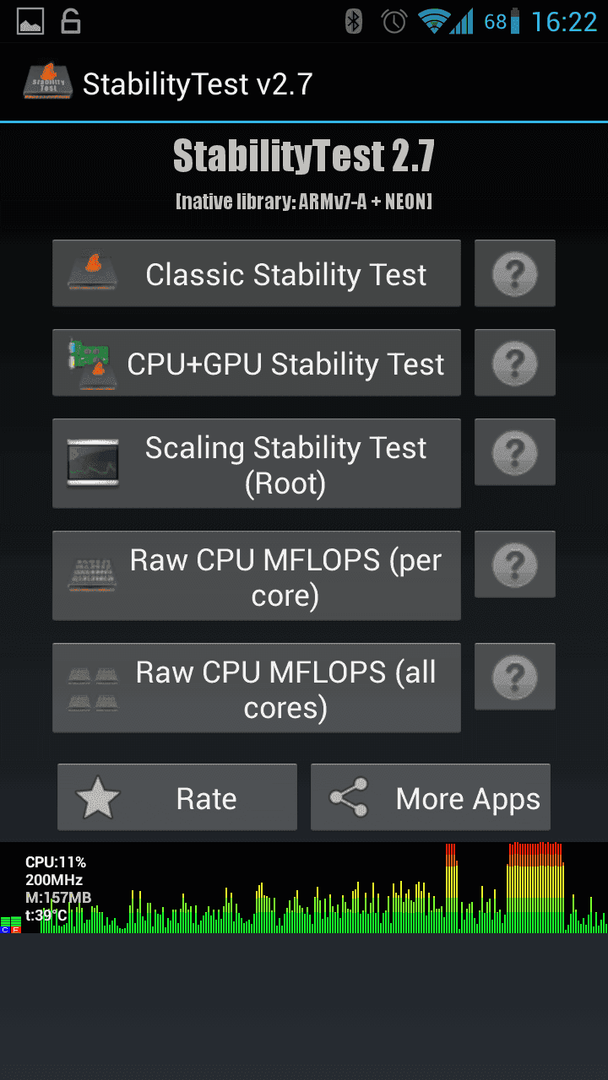Open help for Raw CPU MFLOPS per core

pyautogui.click(x=514, y=564)
